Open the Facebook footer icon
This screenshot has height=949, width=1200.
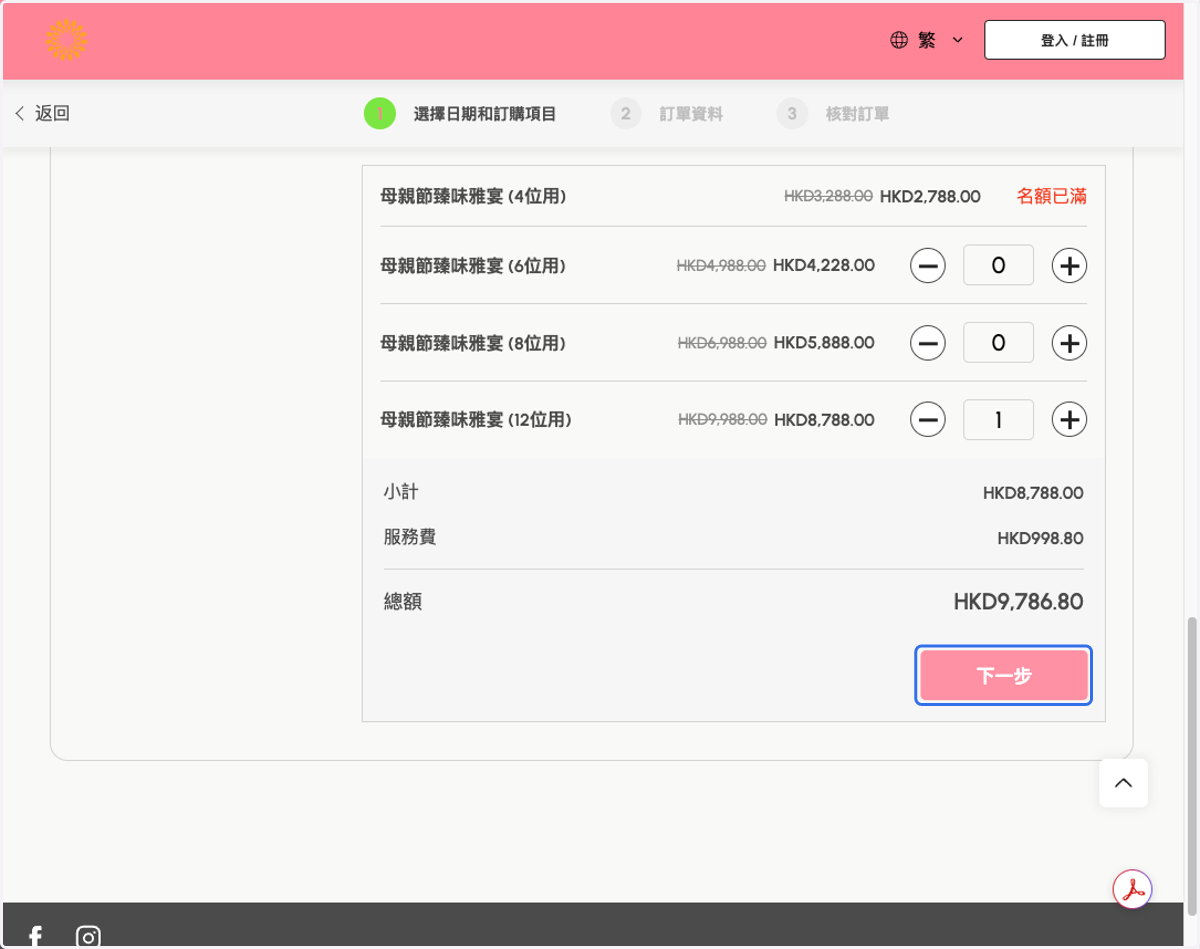click(x=36, y=937)
